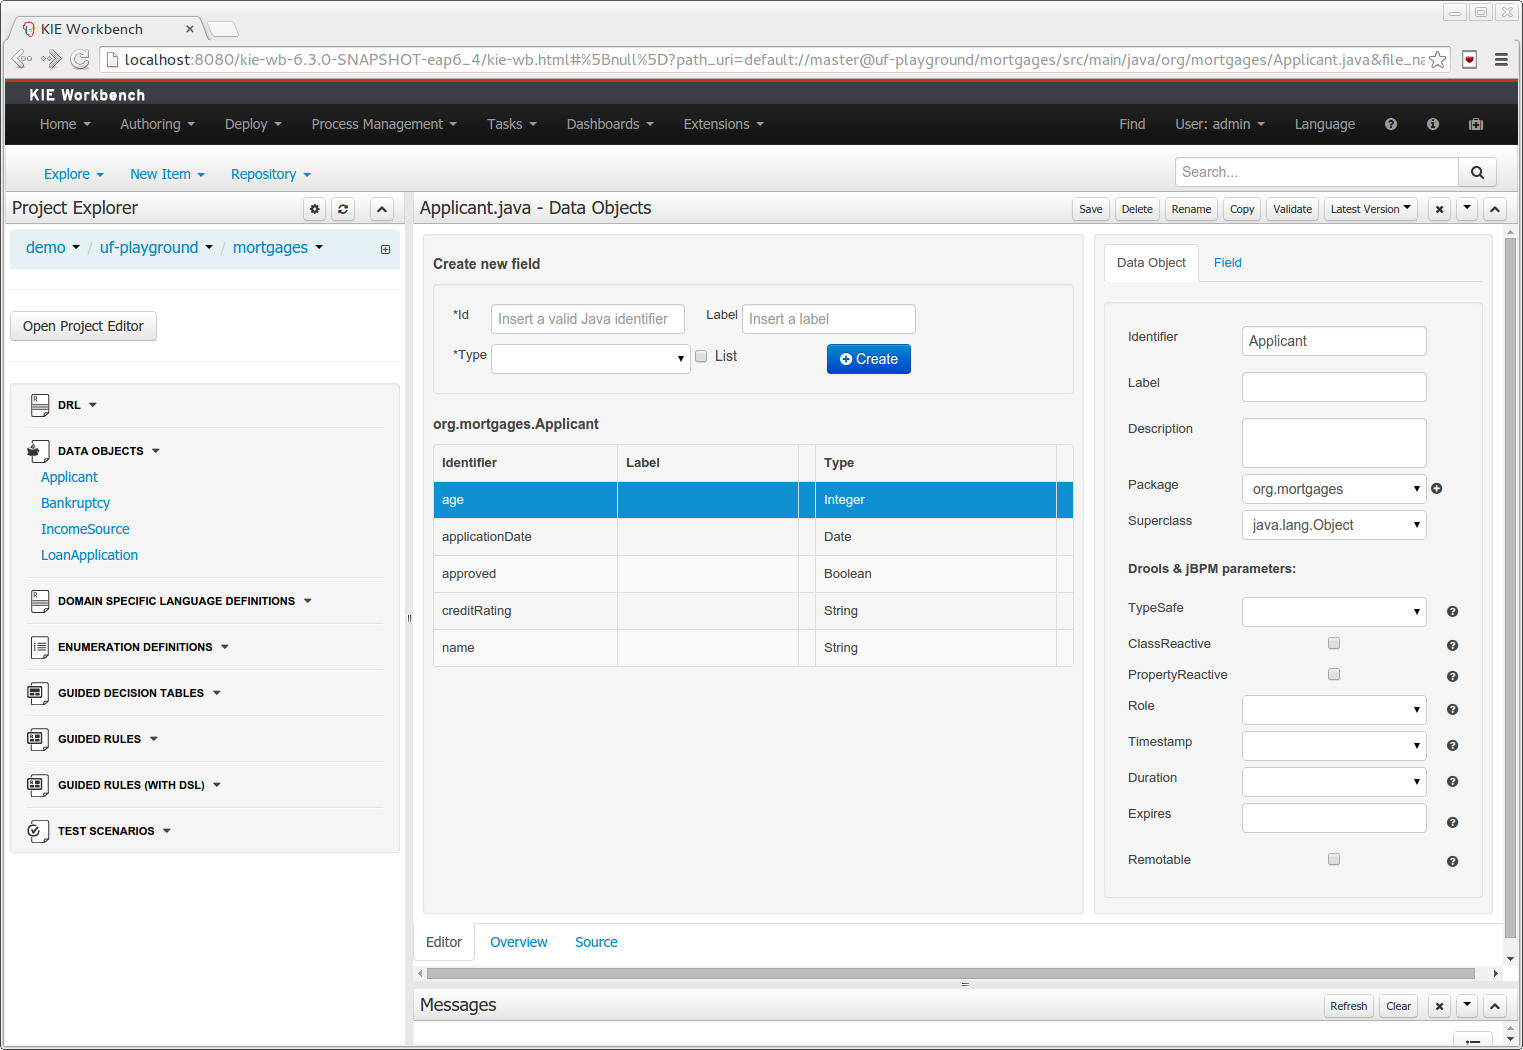Click the Create button
The height and width of the screenshot is (1050, 1523).
868,359
